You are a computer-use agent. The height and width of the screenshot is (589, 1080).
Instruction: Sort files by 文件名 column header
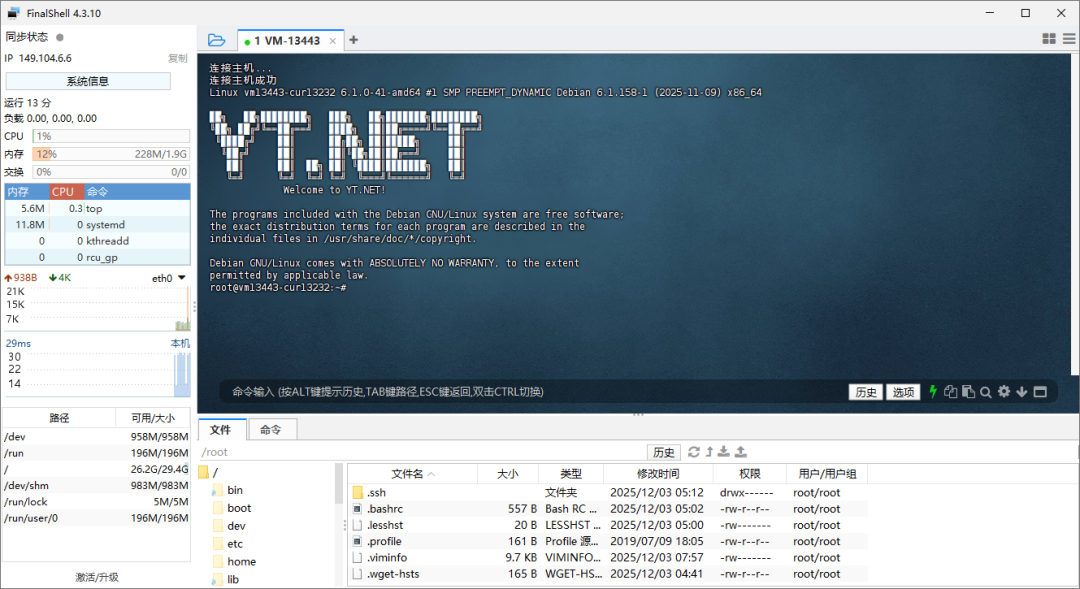tap(413, 473)
